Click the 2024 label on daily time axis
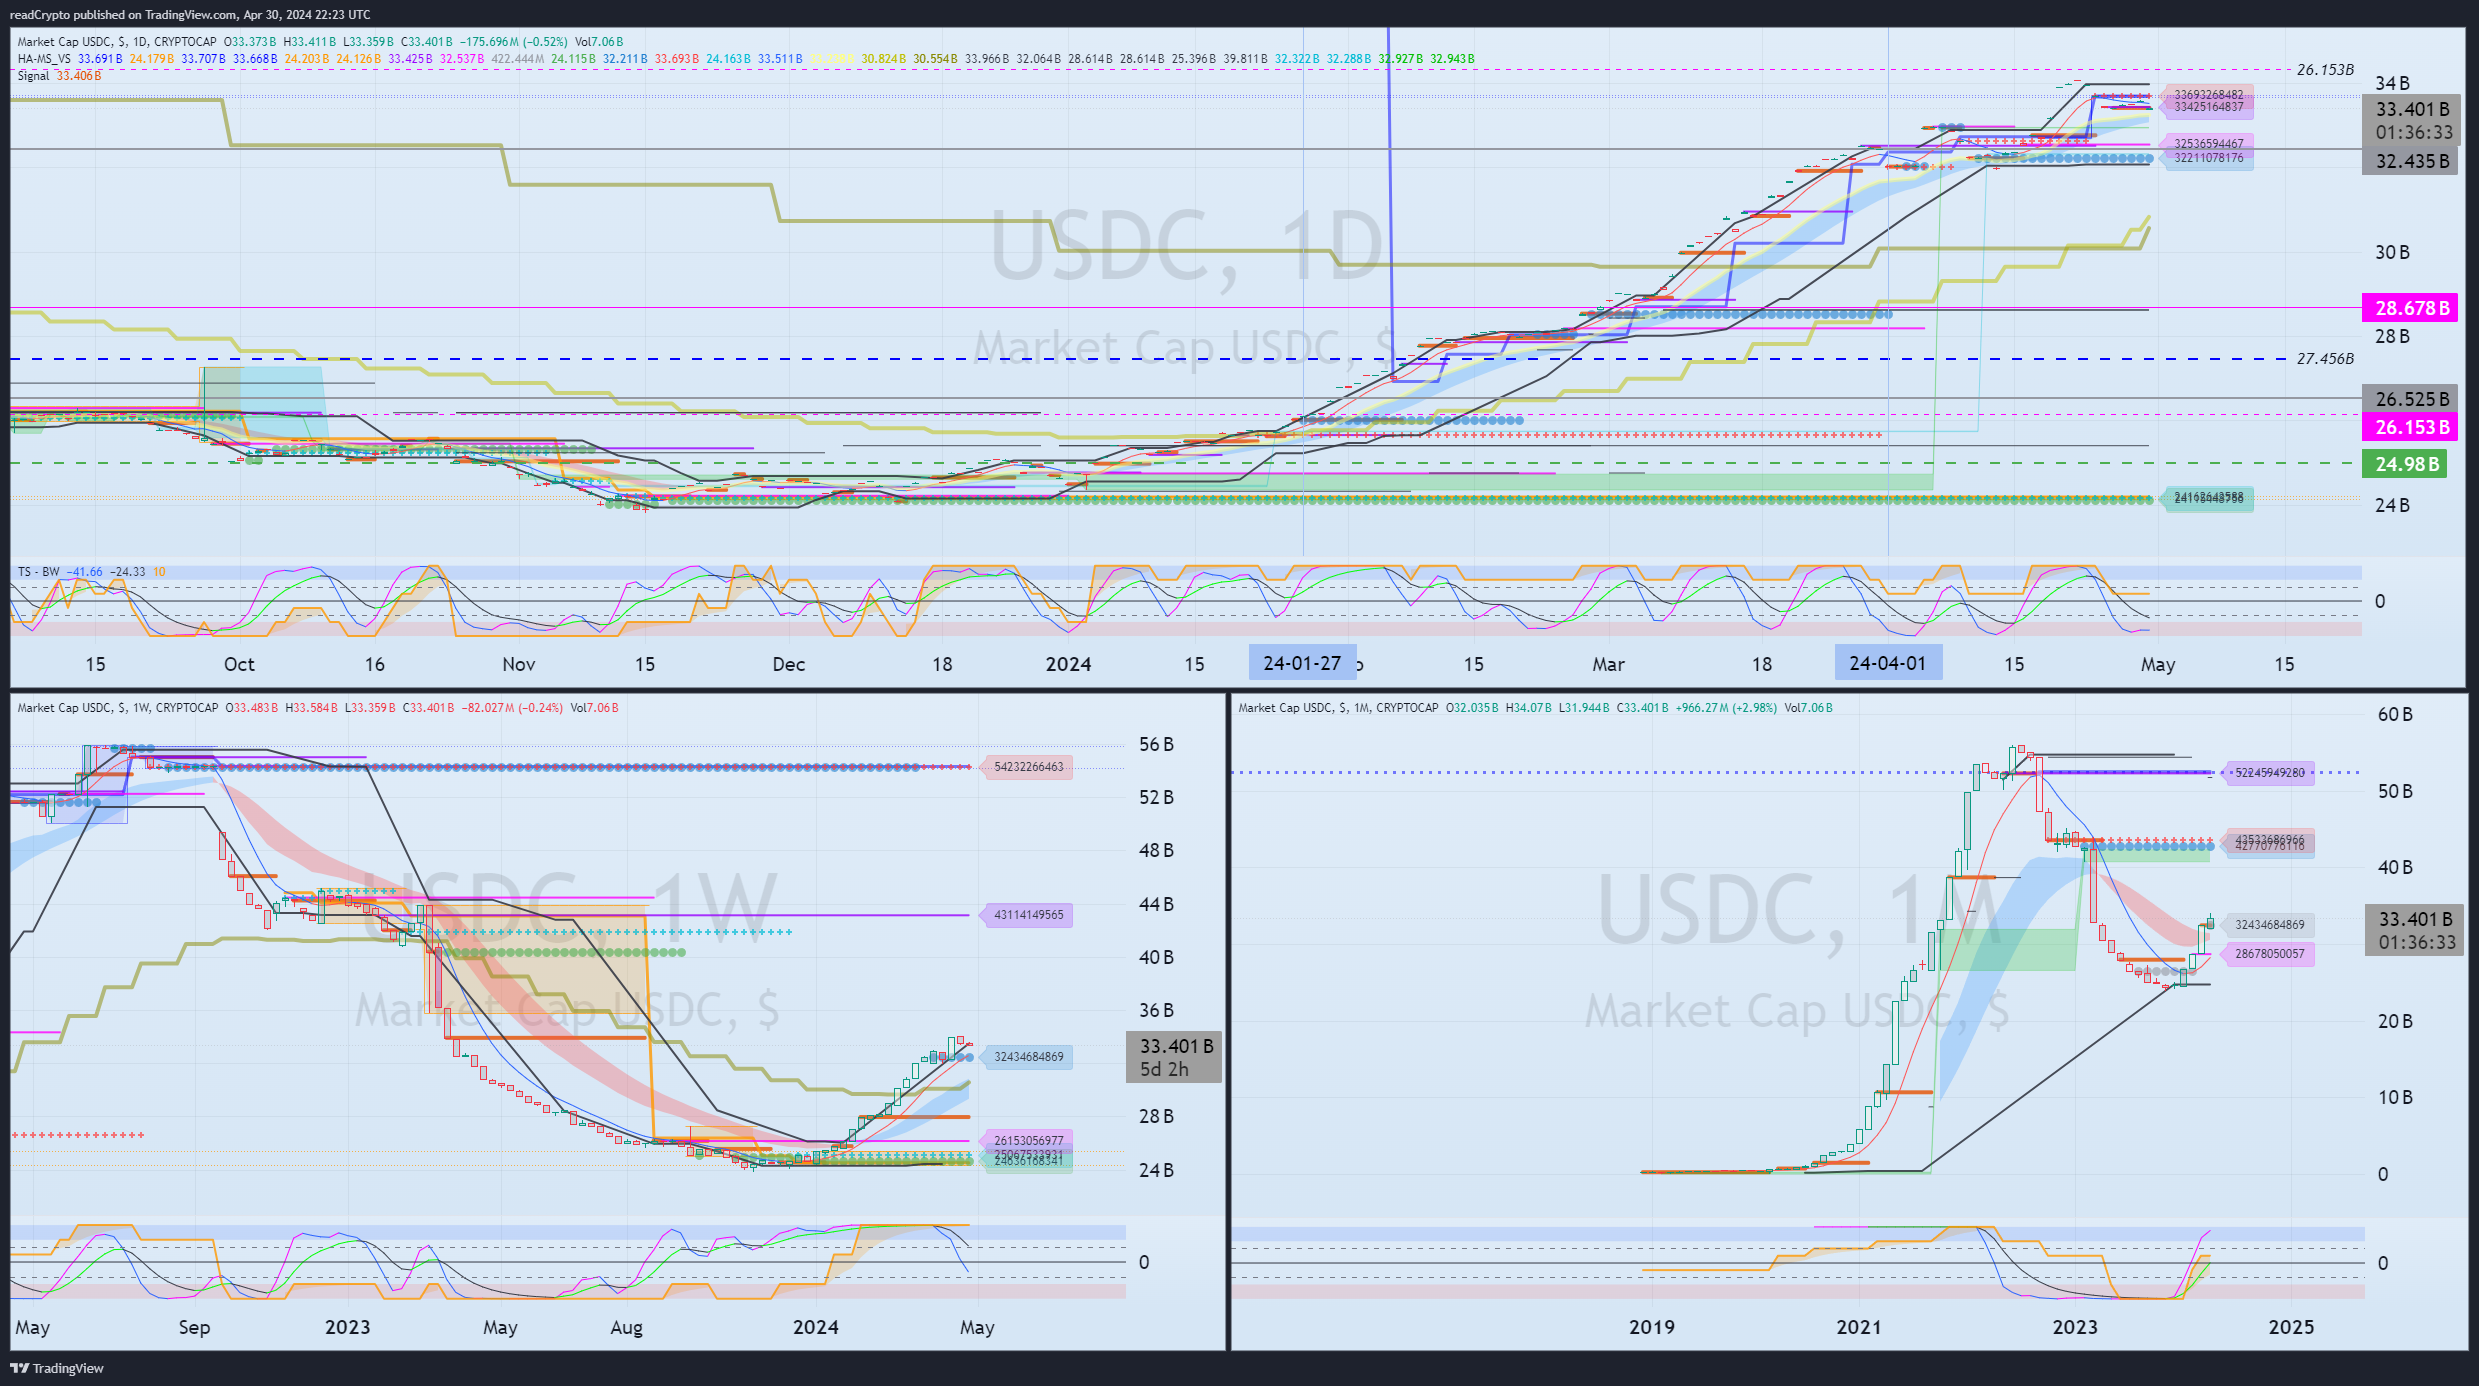This screenshot has width=2479, height=1386. click(x=1068, y=664)
